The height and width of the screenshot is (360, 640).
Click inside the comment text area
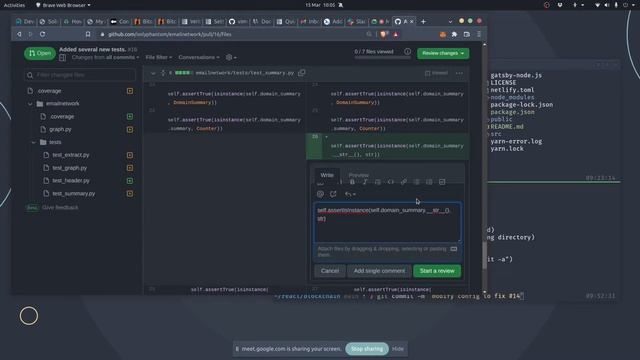pyautogui.click(x=387, y=222)
